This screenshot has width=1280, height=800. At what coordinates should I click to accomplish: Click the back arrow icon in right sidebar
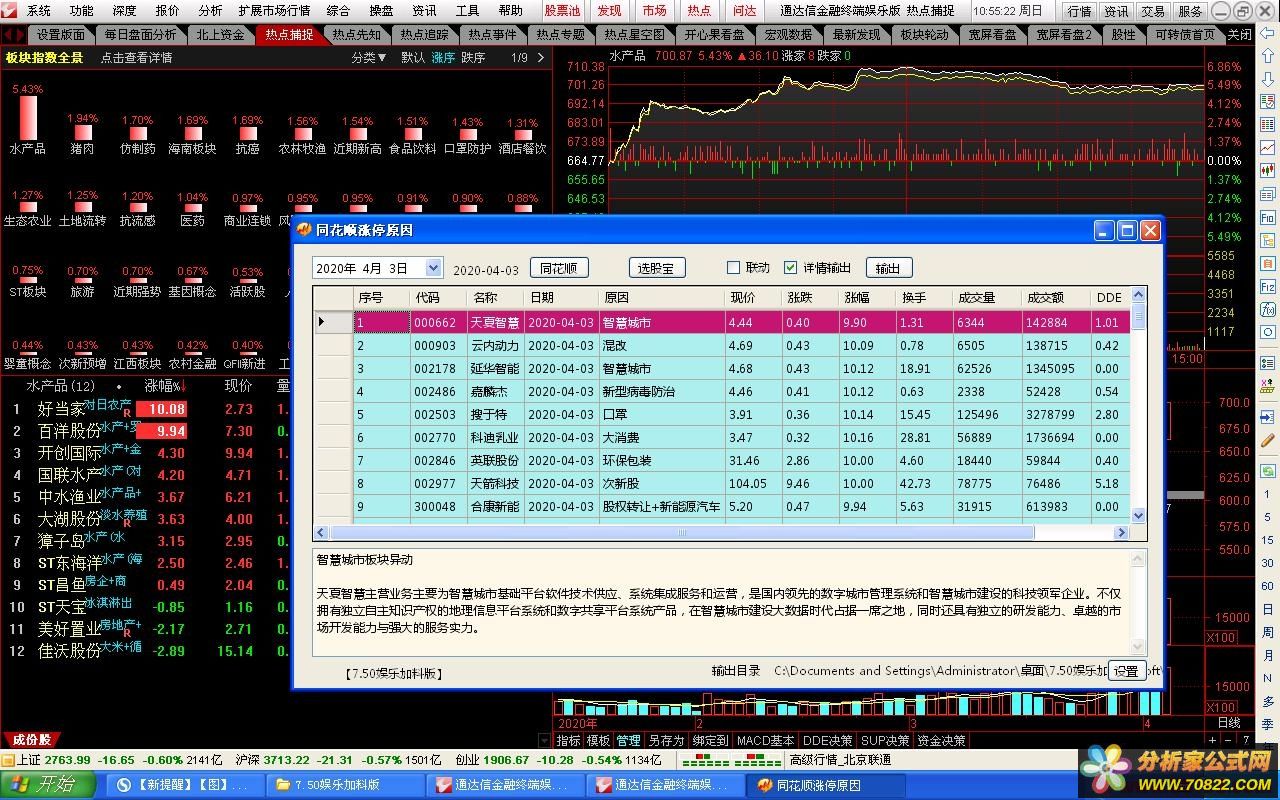coord(1267,33)
